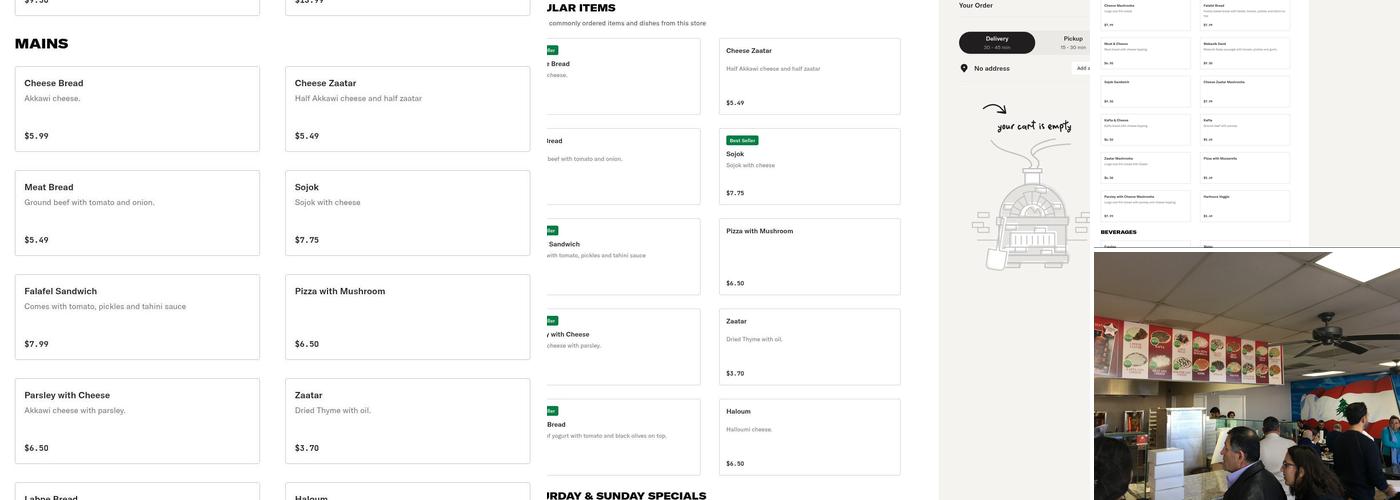Click the Best Seller badge on the Sojok card
This screenshot has width=1400, height=500.
click(743, 141)
